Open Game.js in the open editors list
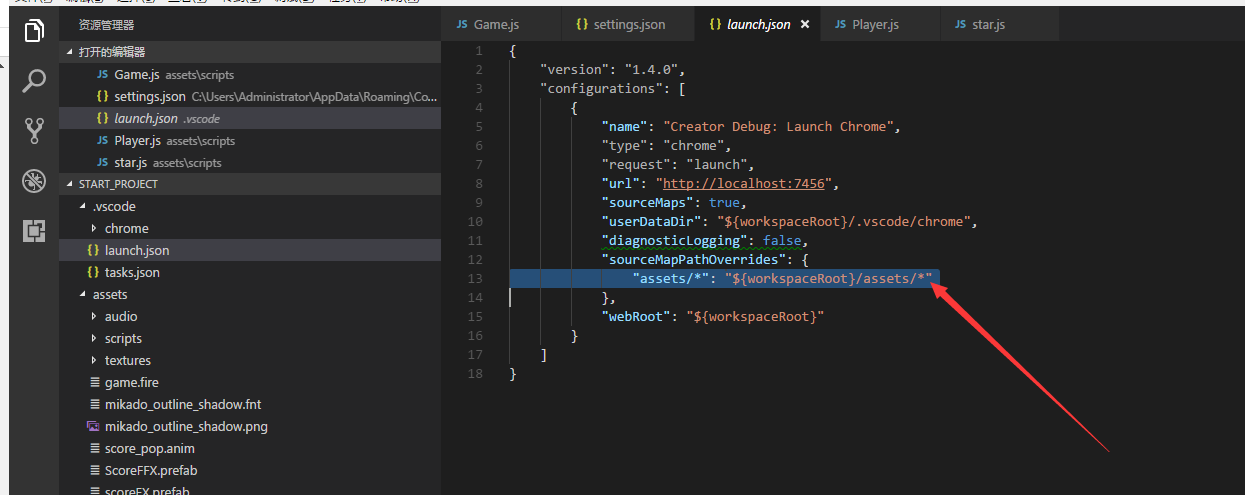 249,74
